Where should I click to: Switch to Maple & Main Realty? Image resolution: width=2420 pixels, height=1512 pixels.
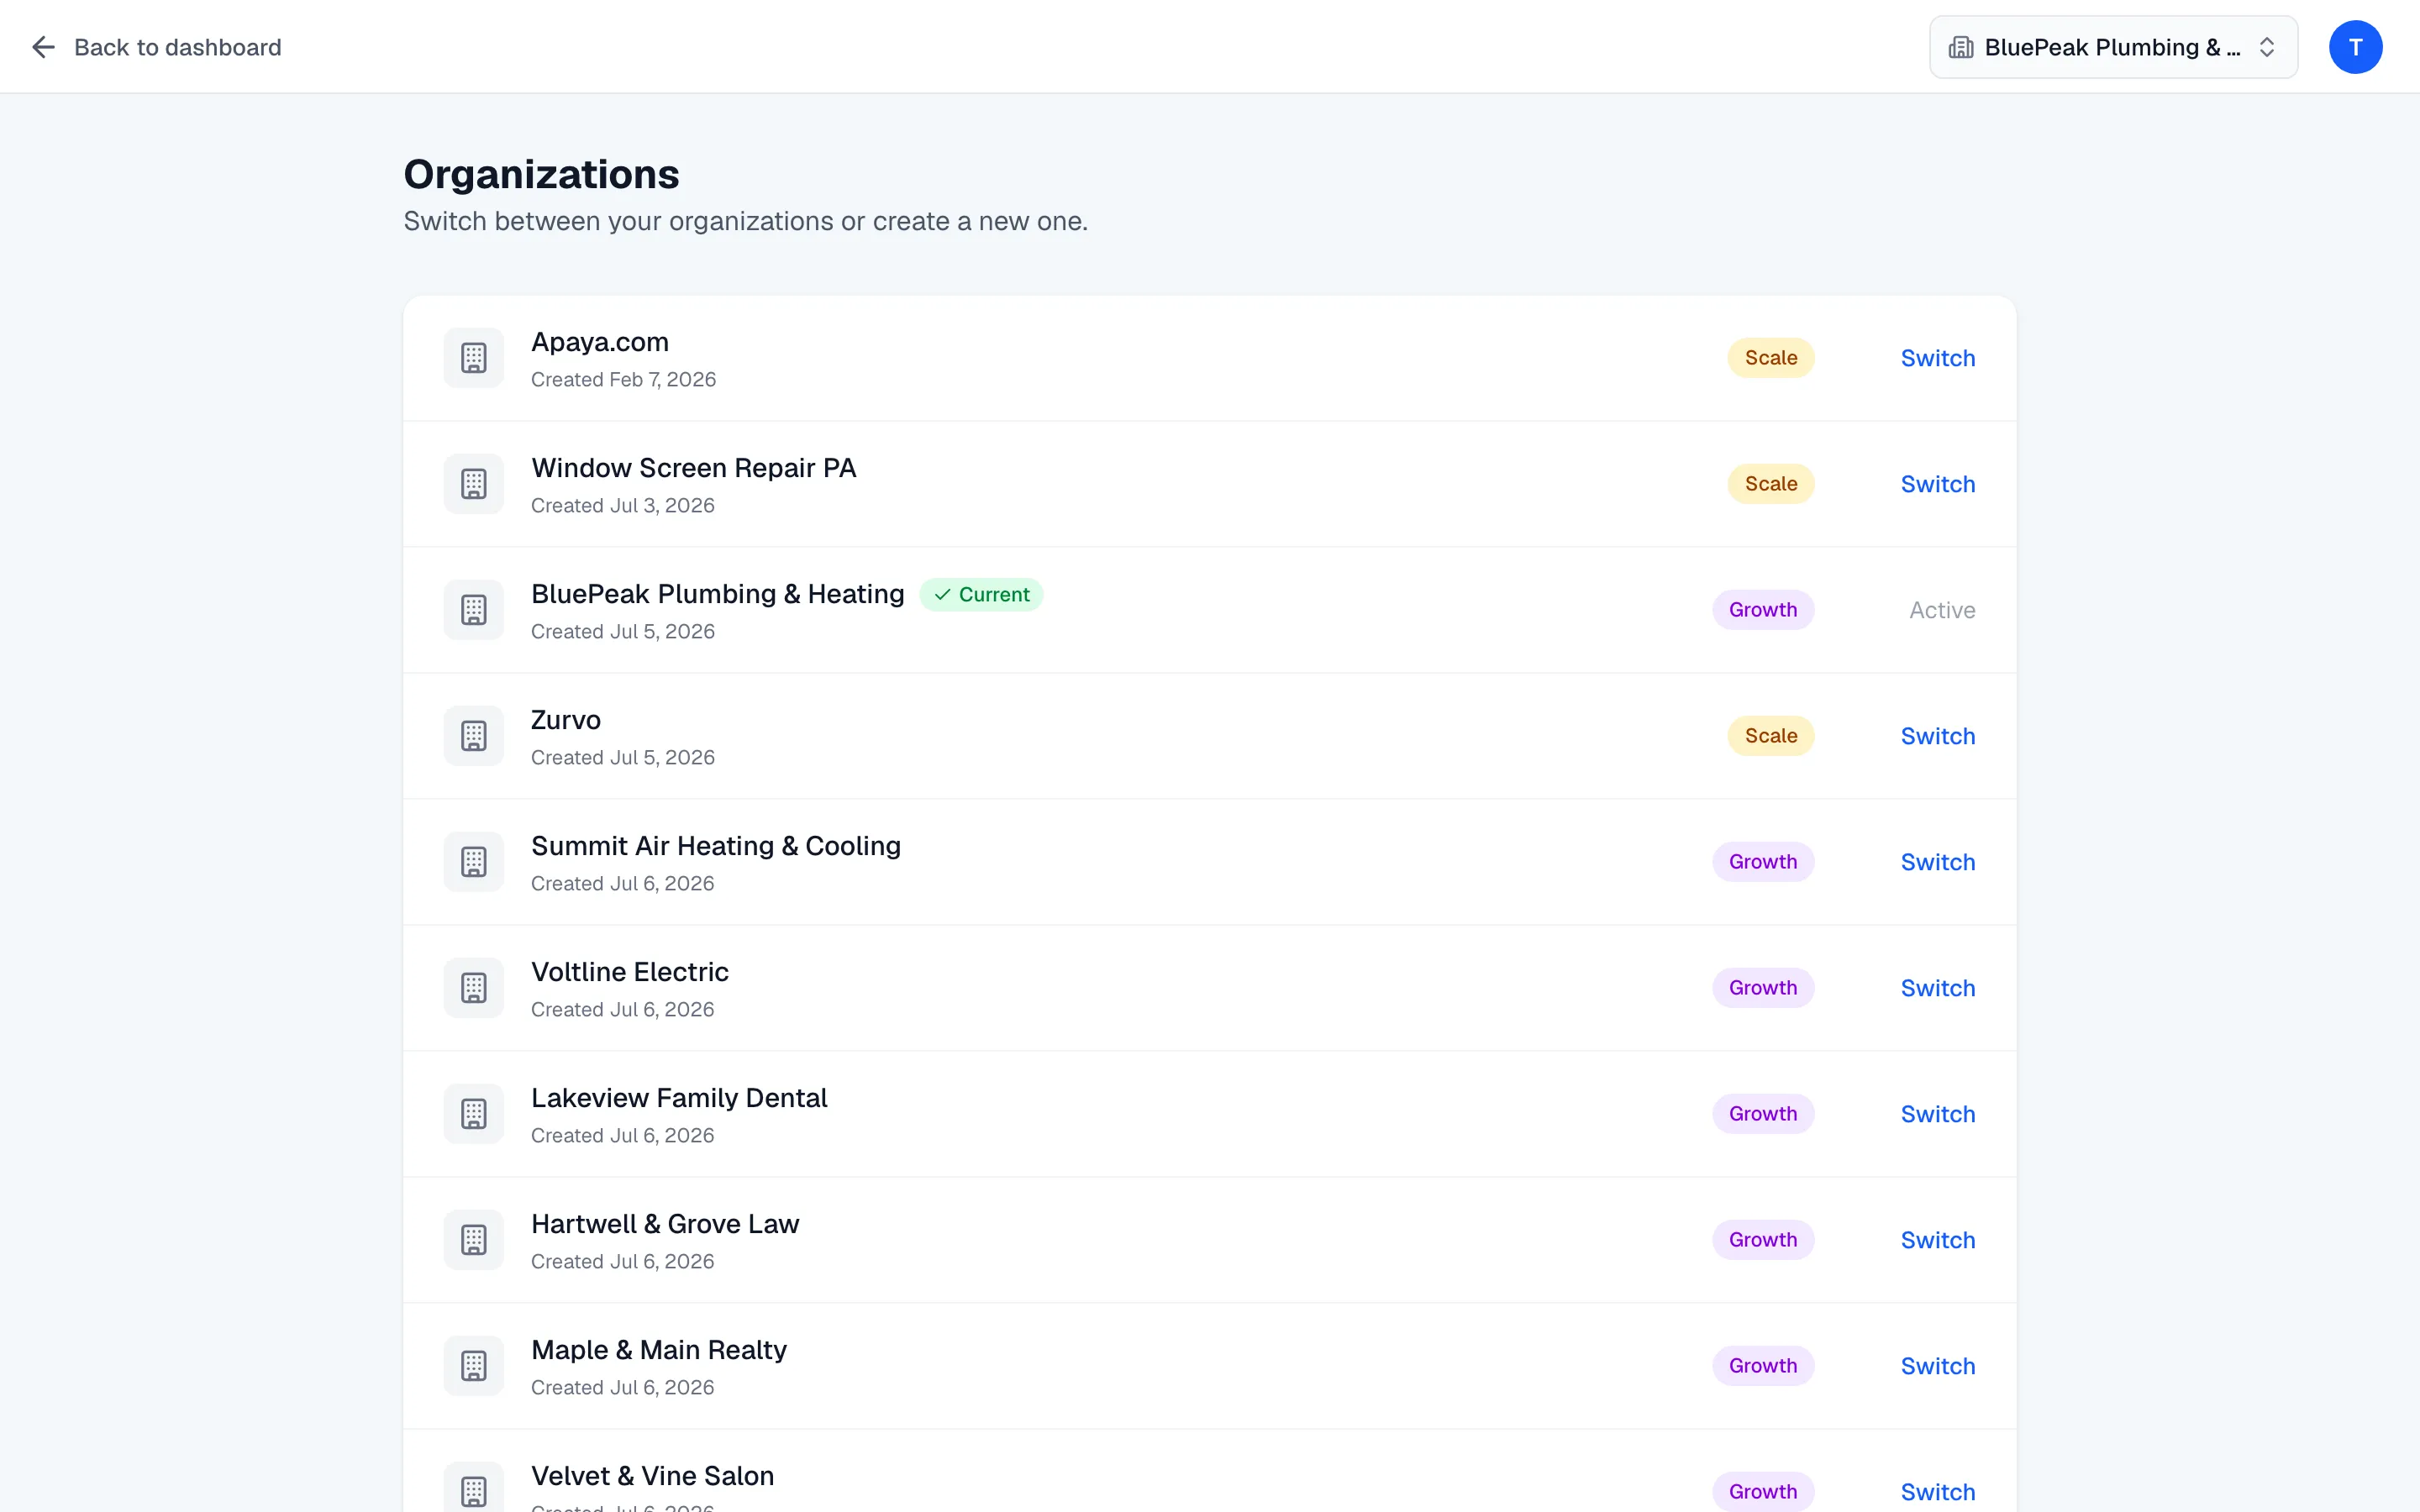tap(1937, 1366)
